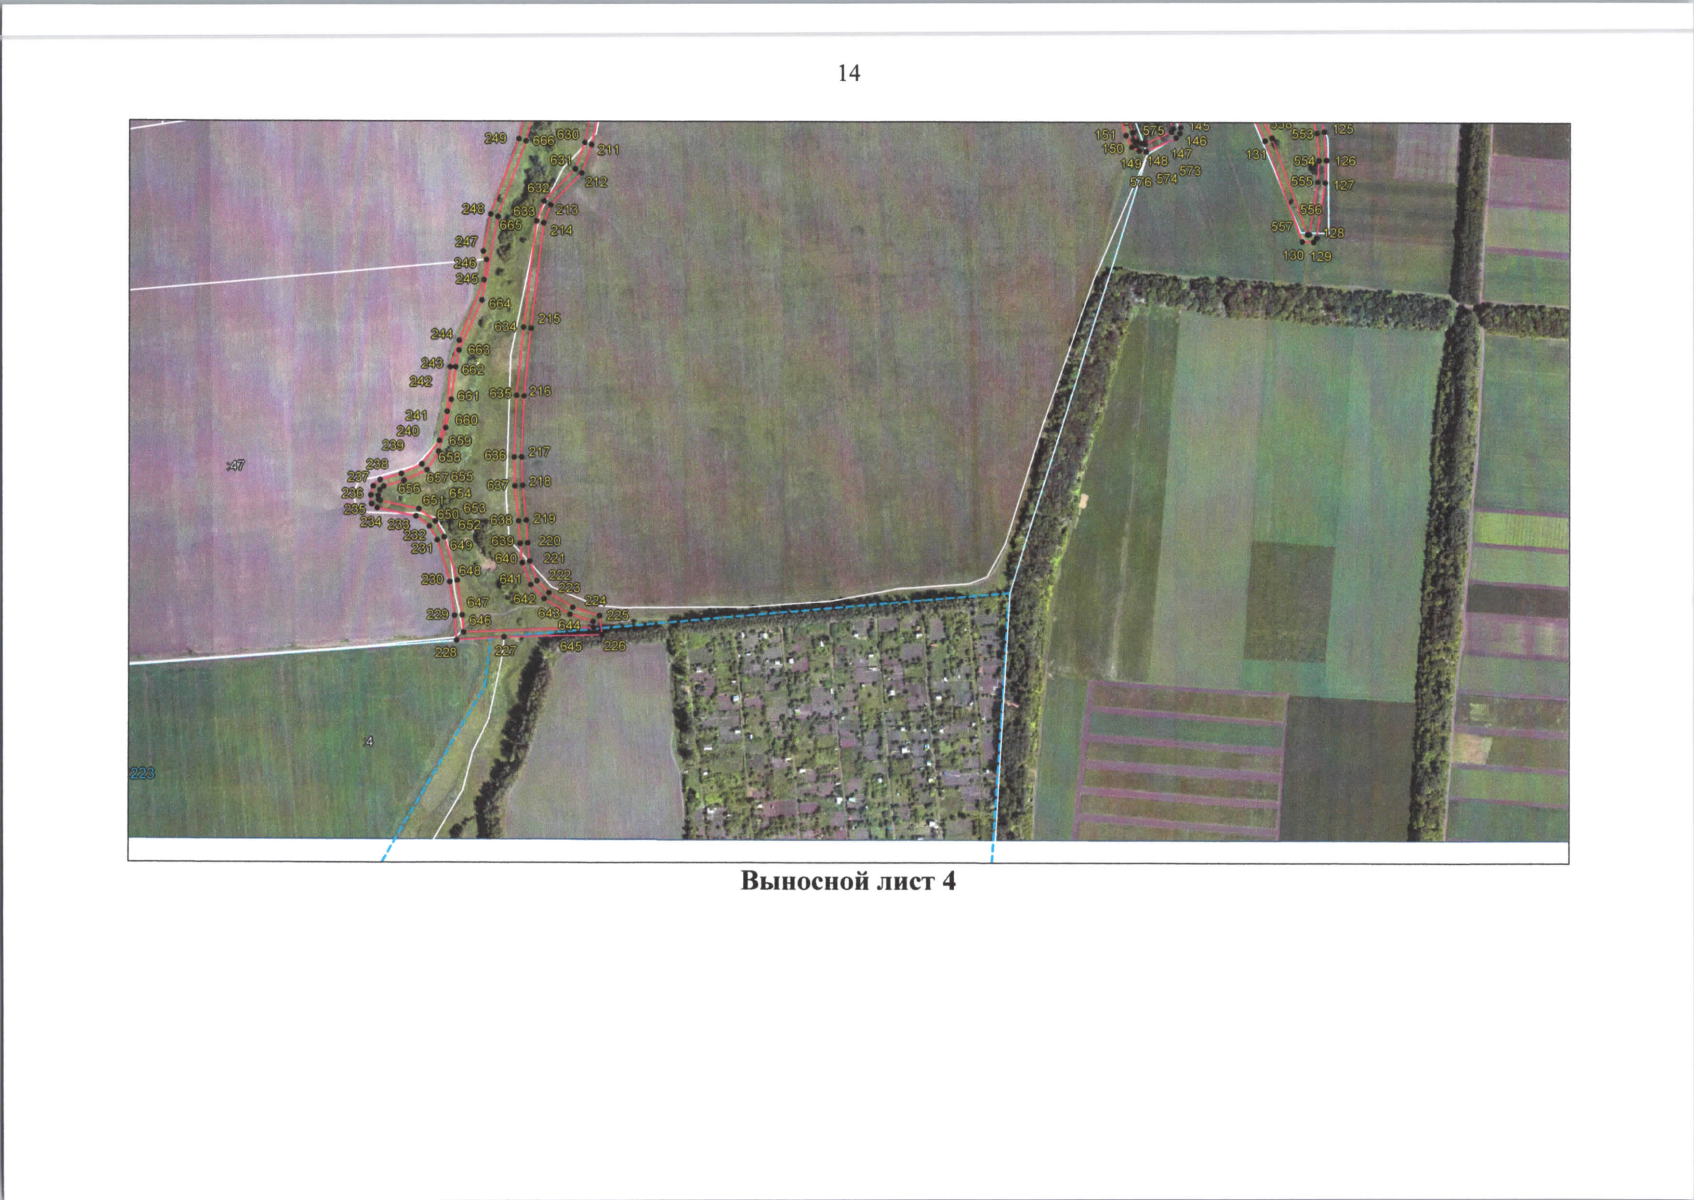This screenshot has height=1200, width=1694.
Task: Select point label 241 on the map
Action: pos(416,416)
